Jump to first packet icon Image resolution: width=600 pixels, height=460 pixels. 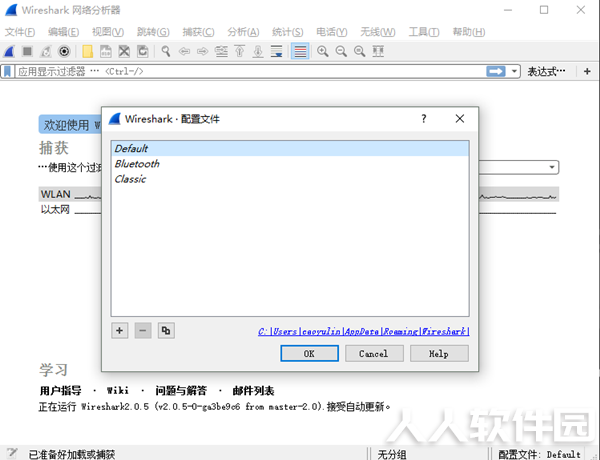pyautogui.click(x=240, y=51)
